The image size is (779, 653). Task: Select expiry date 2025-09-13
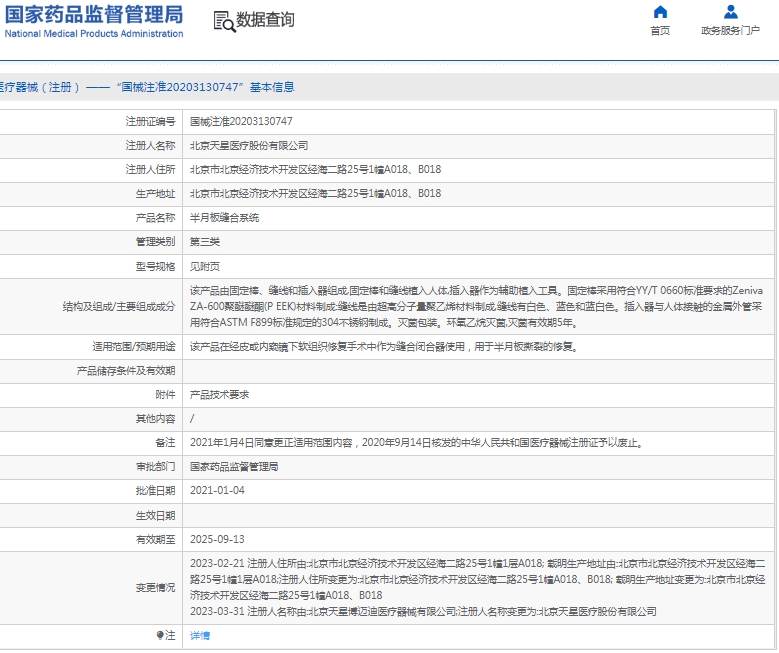[x=217, y=539]
